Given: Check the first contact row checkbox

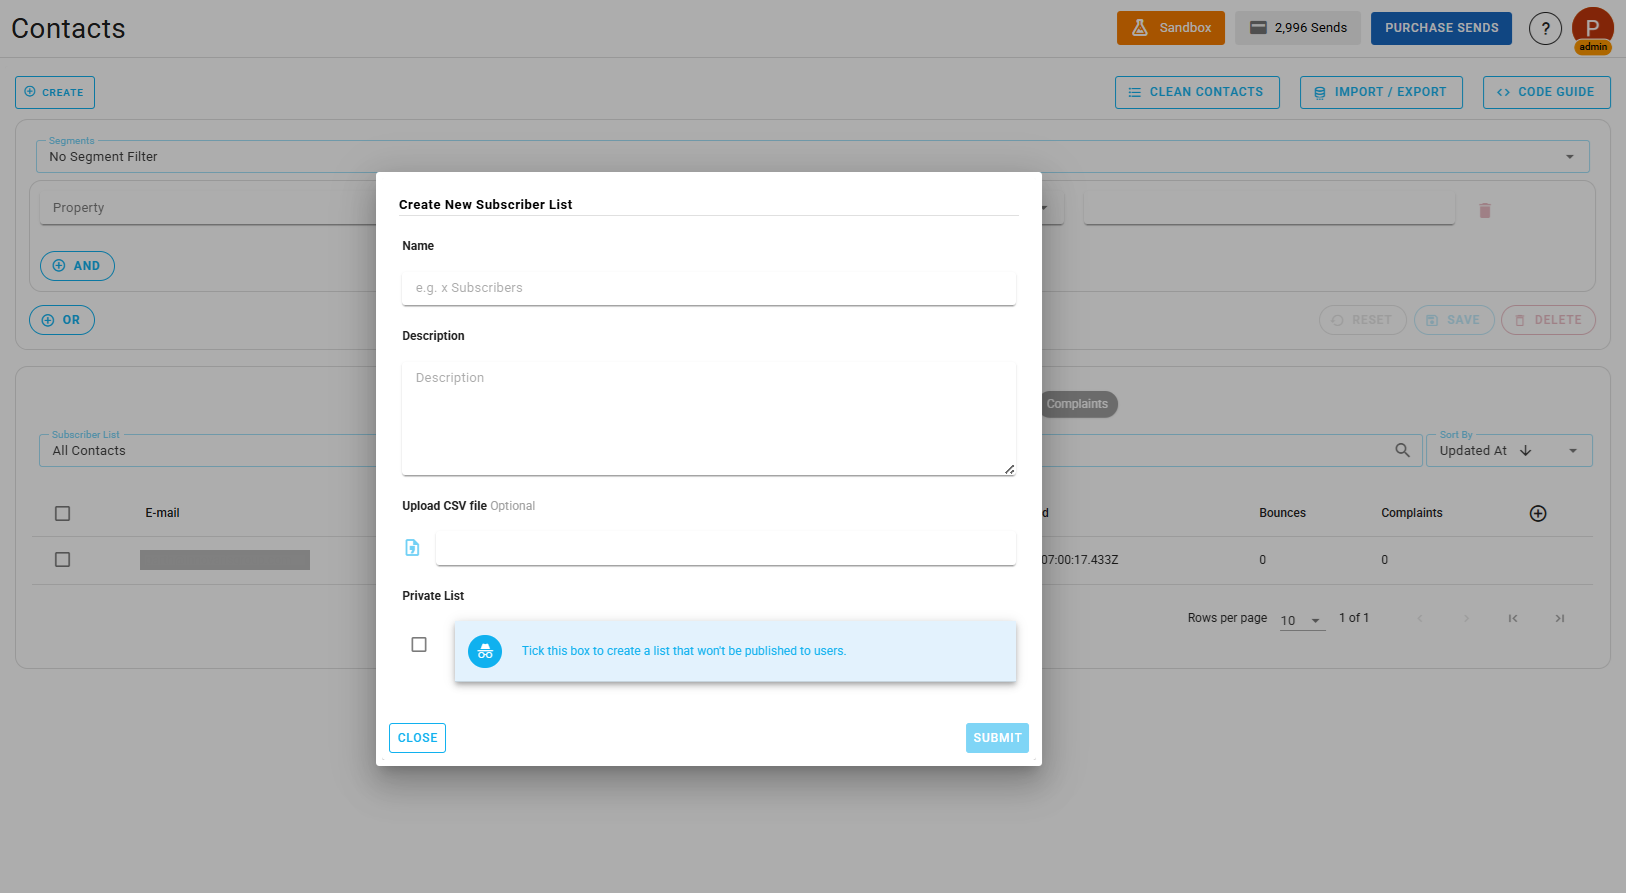Looking at the screenshot, I should pyautogui.click(x=63, y=560).
